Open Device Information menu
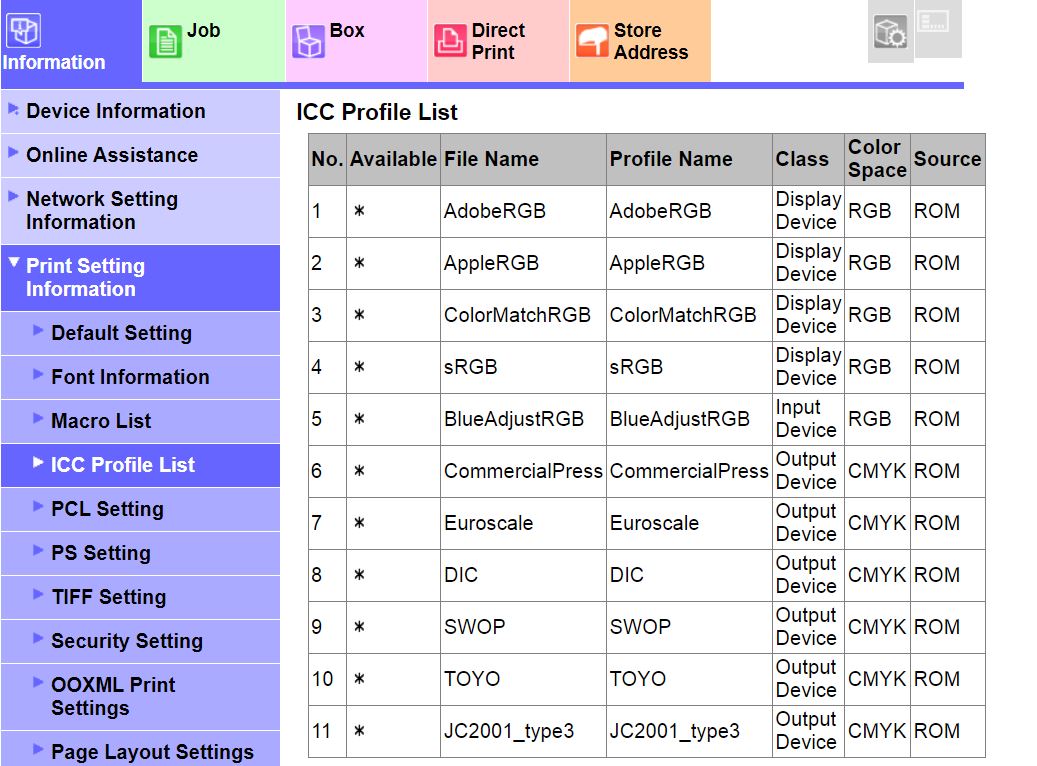The height and width of the screenshot is (766, 1037). tap(140, 111)
